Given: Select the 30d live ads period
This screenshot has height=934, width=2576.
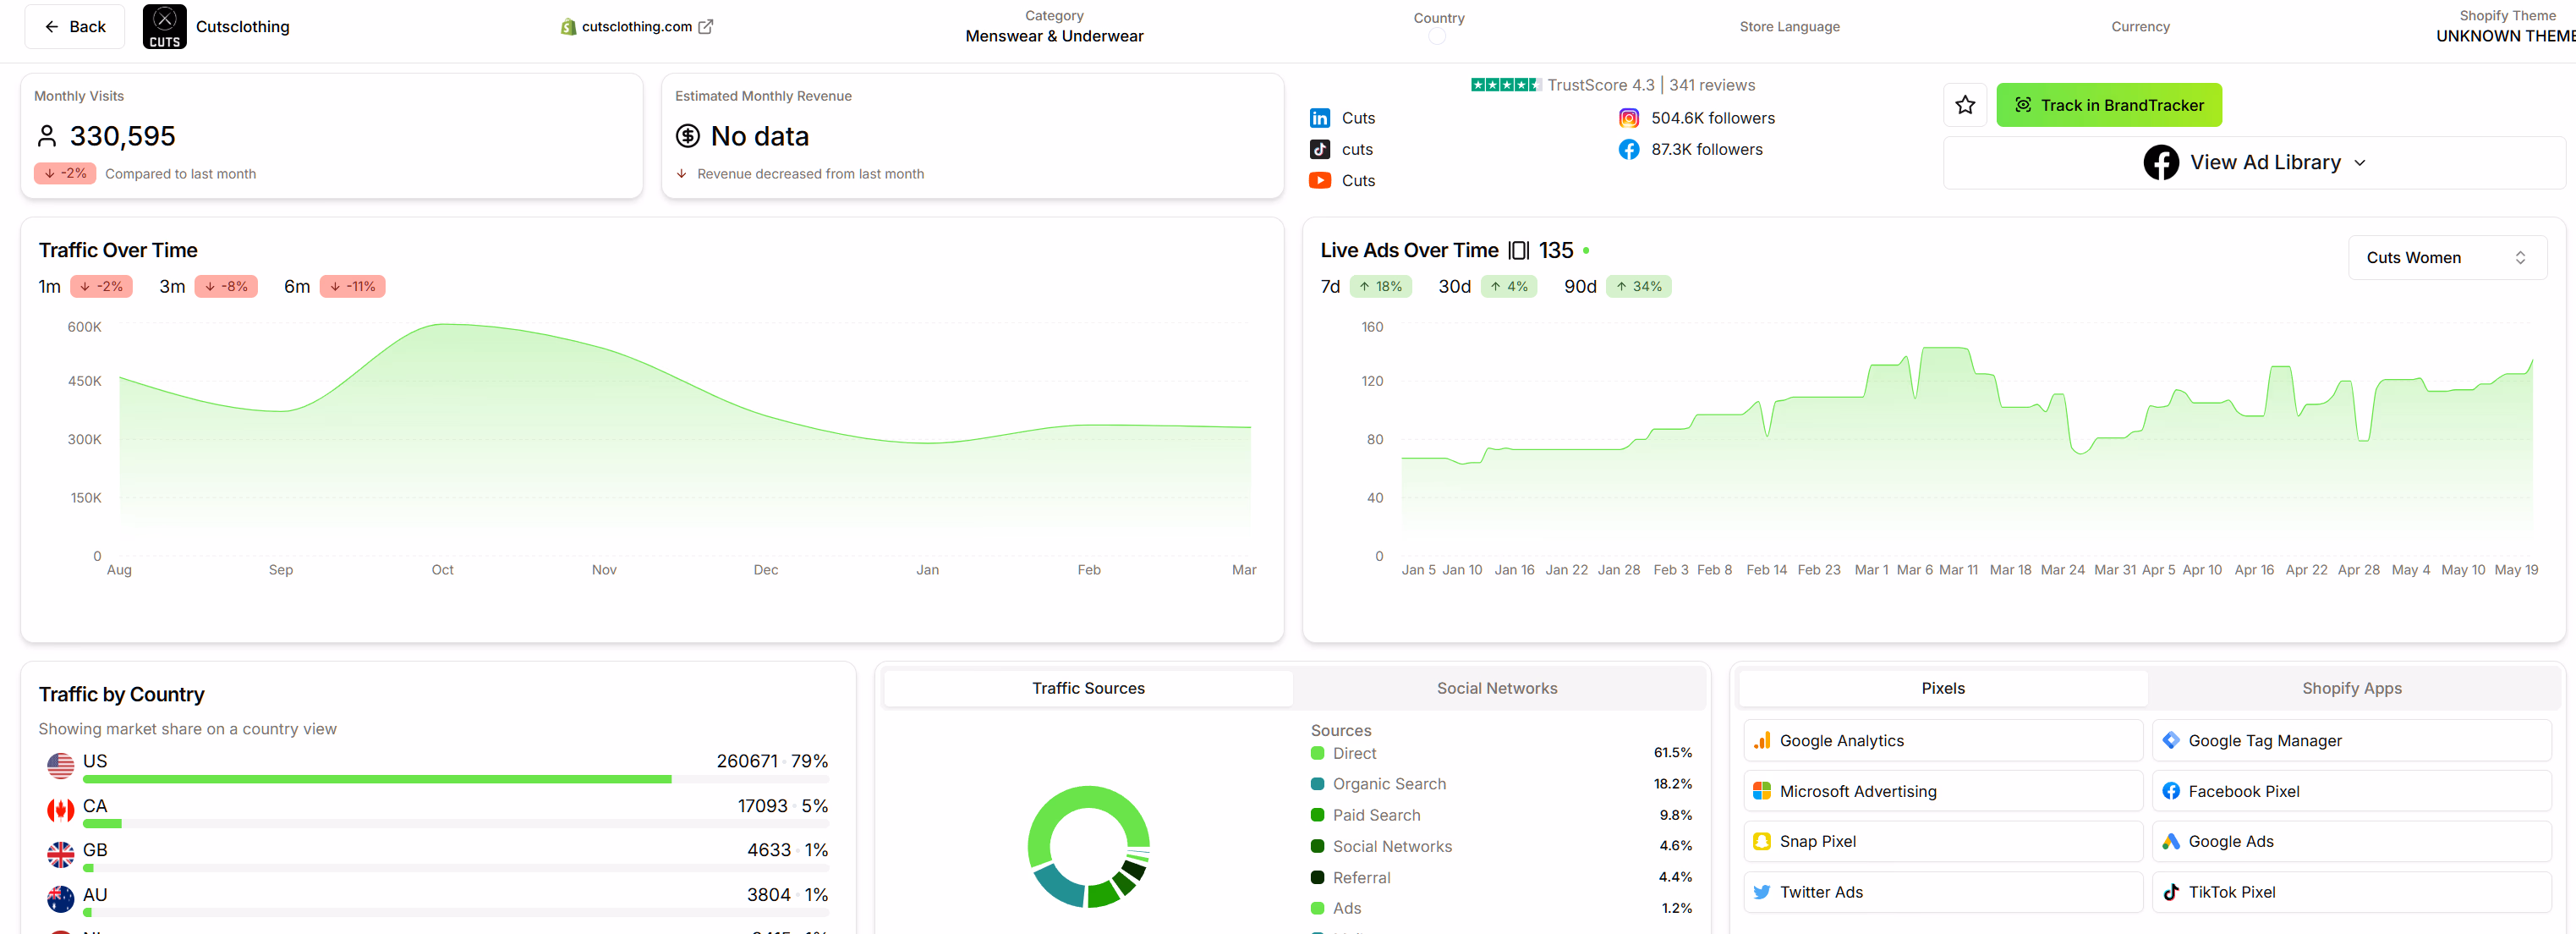Looking at the screenshot, I should [1487, 287].
